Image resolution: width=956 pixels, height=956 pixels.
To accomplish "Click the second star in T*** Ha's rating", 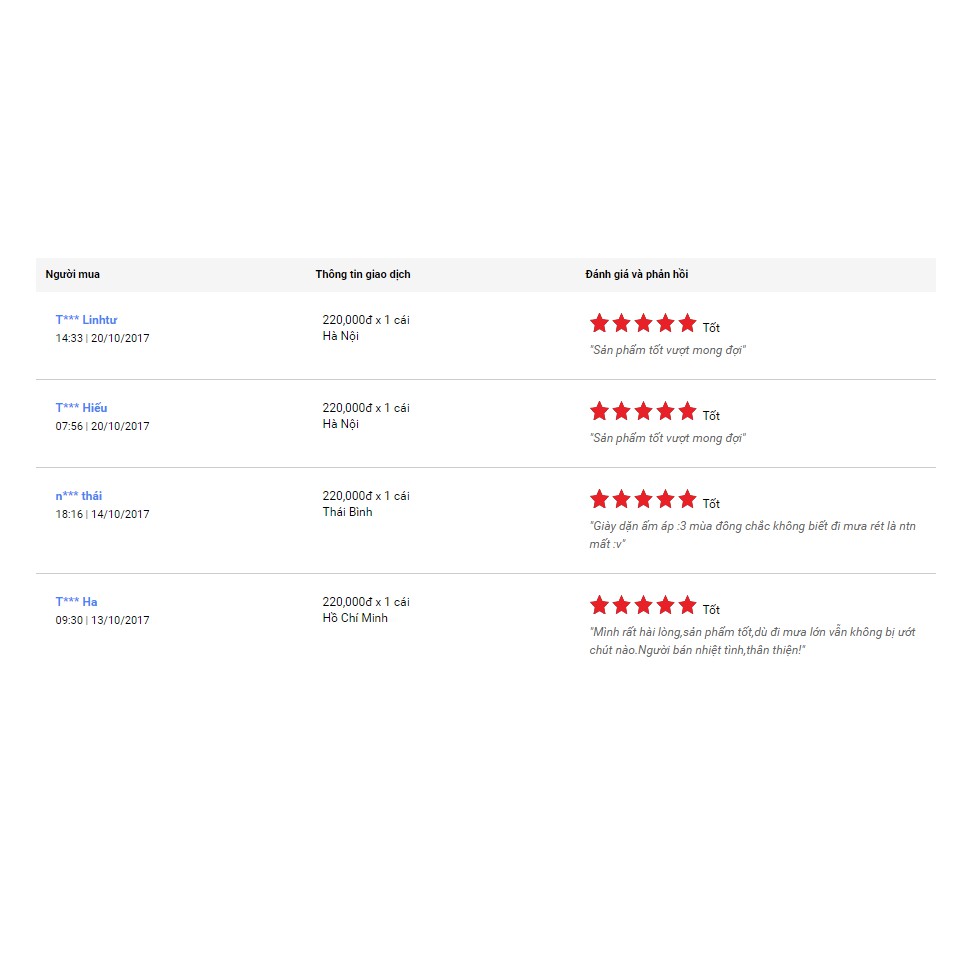I will [621, 605].
